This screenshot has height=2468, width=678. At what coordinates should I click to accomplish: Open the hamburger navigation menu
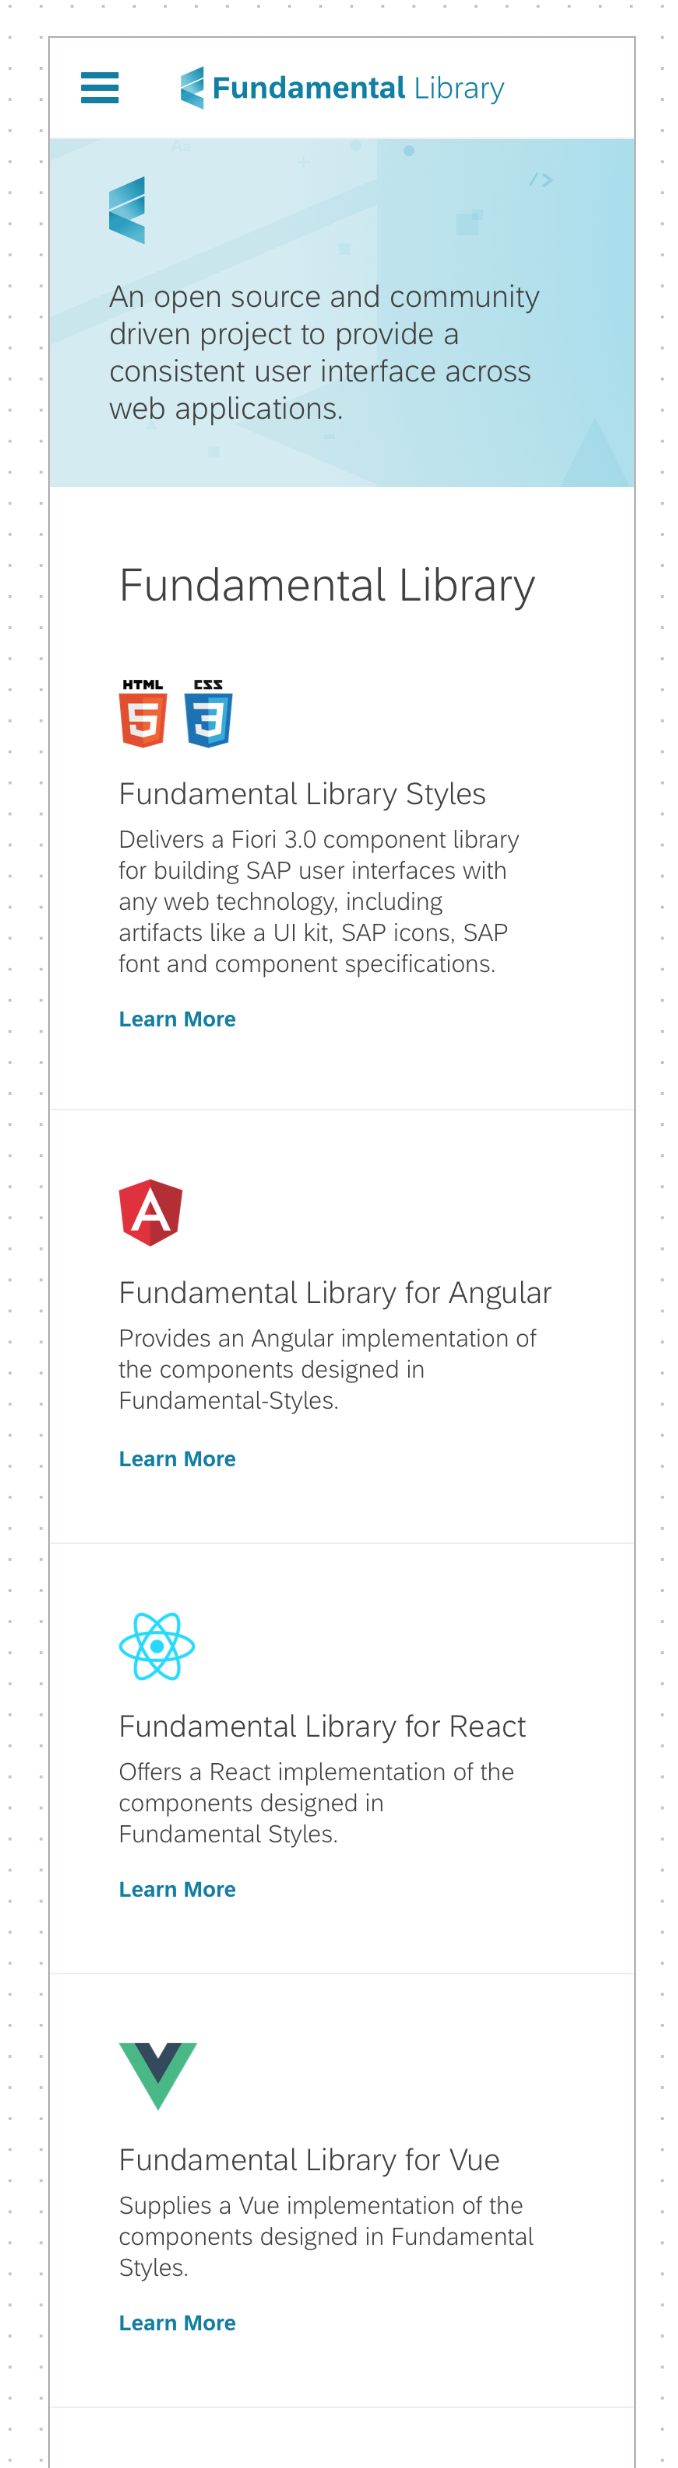click(x=99, y=88)
